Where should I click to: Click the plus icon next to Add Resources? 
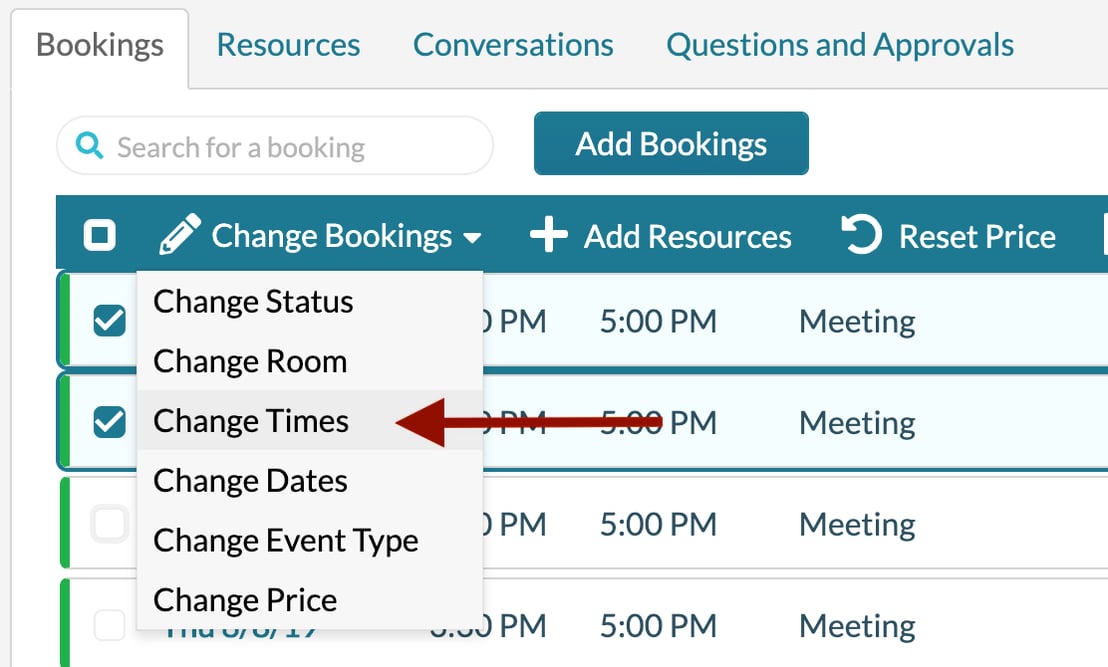tap(548, 235)
